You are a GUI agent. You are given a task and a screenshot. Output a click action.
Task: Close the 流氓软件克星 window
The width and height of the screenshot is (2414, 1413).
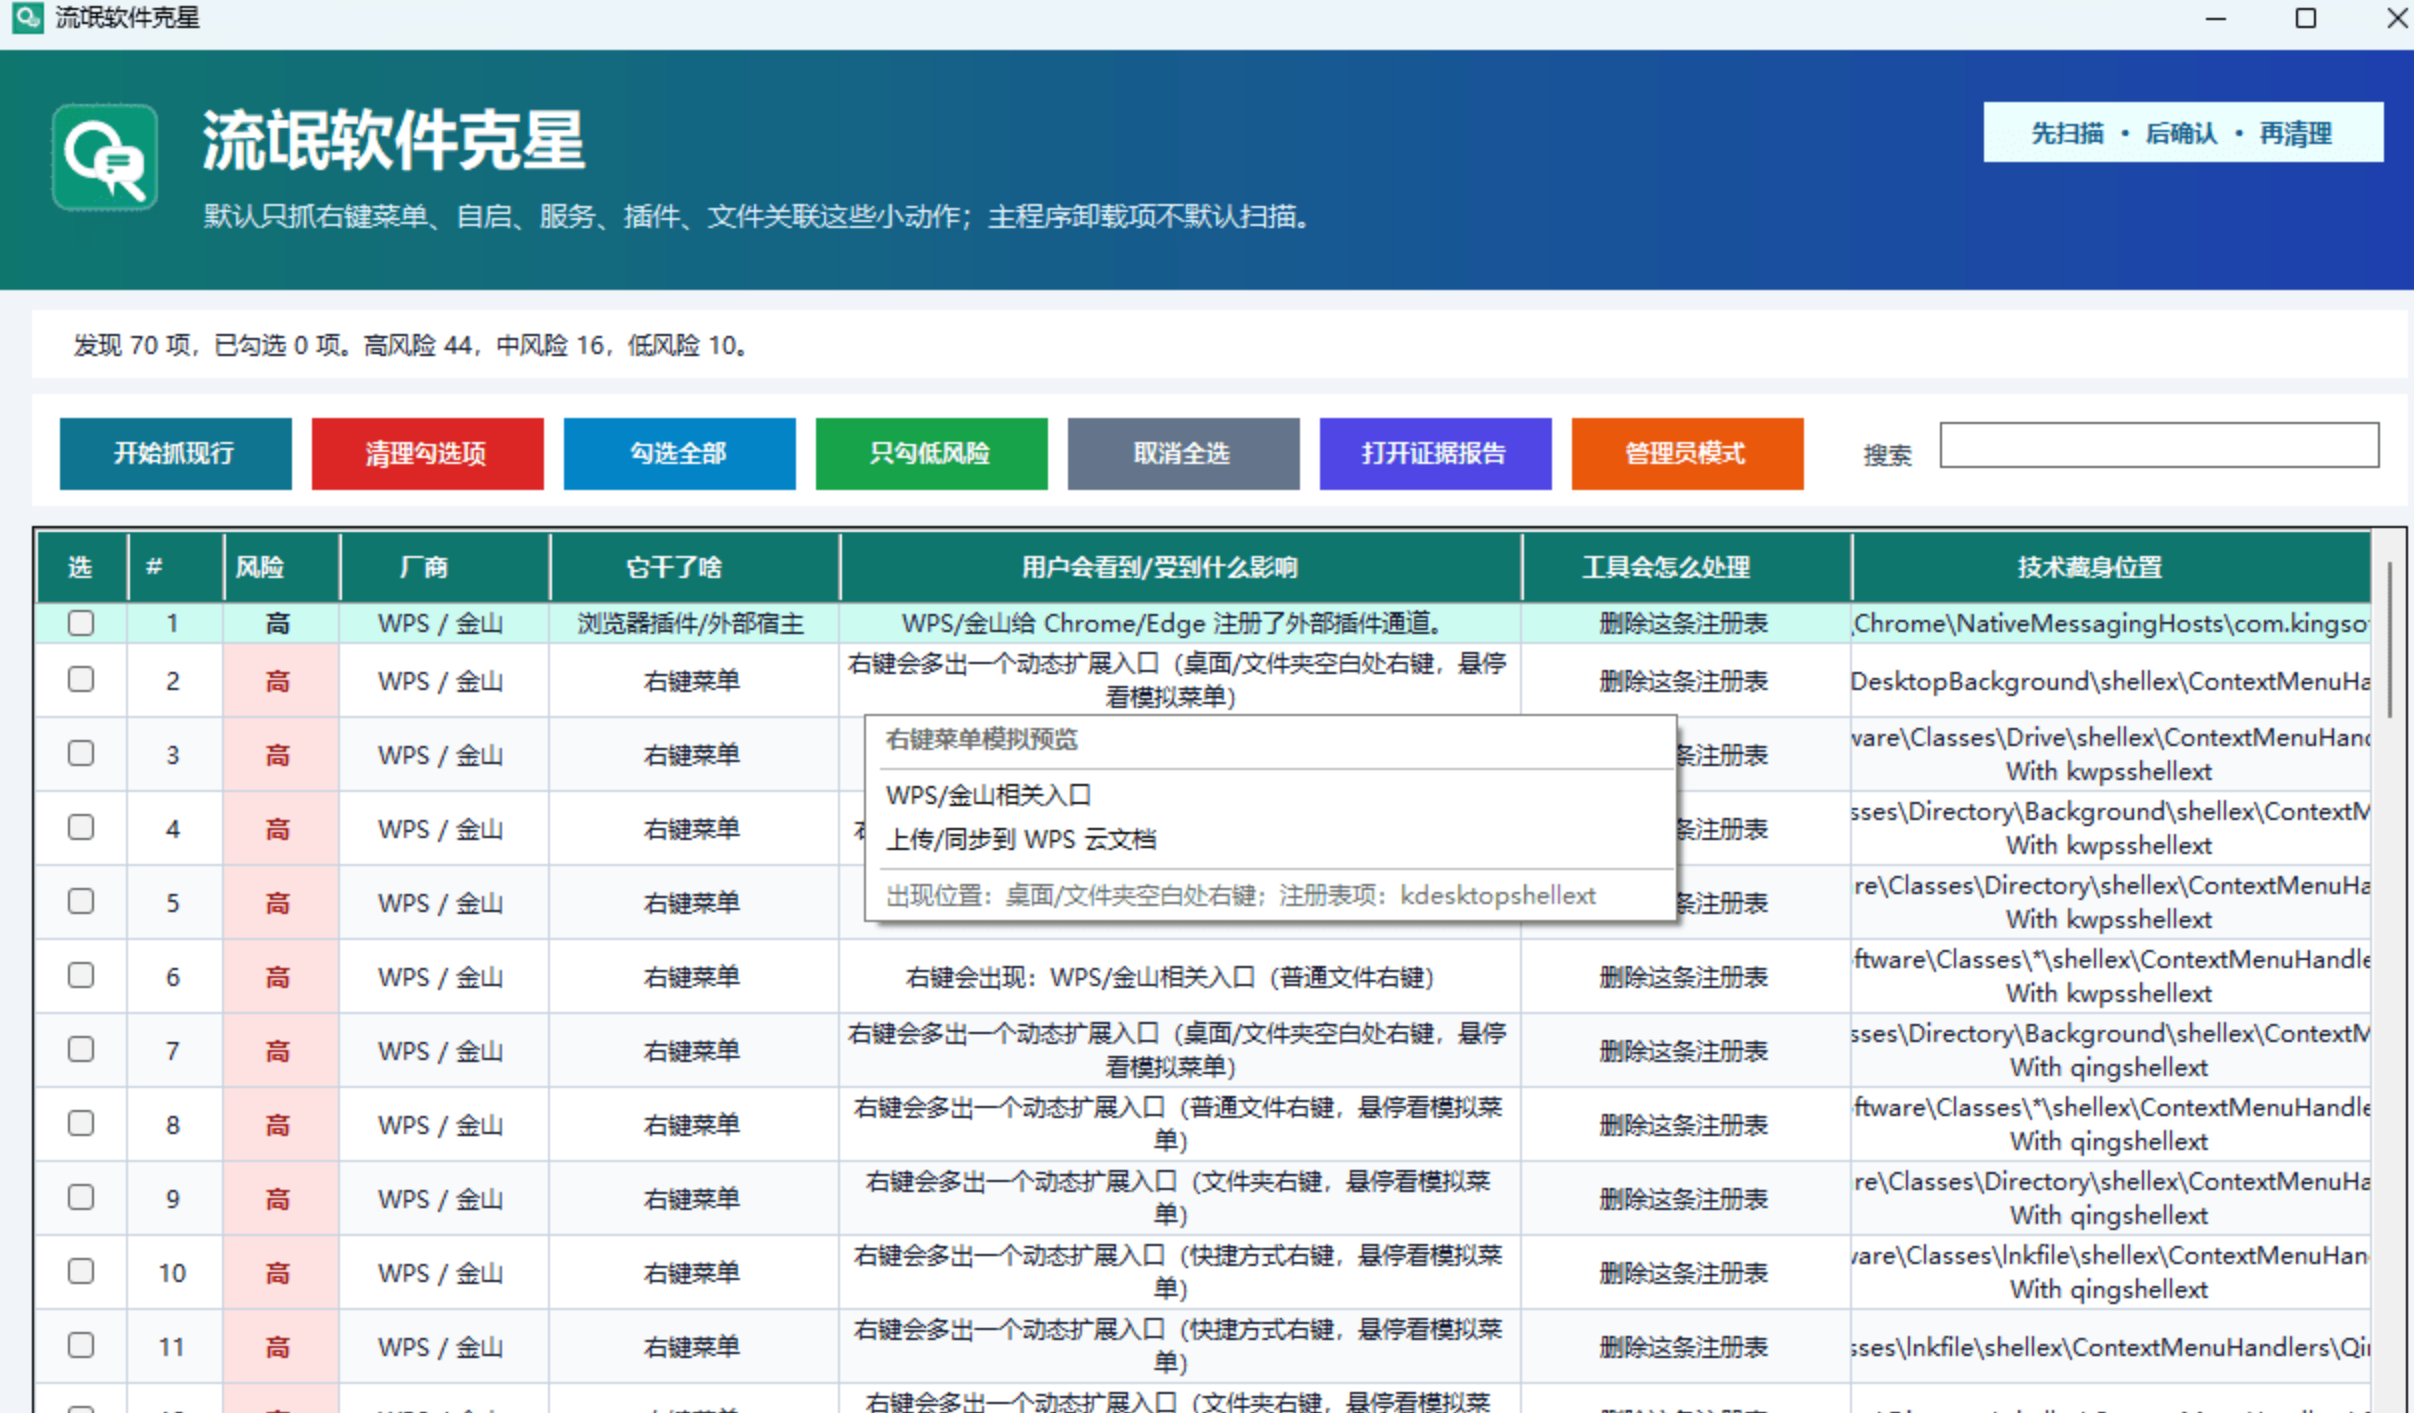tap(2396, 18)
